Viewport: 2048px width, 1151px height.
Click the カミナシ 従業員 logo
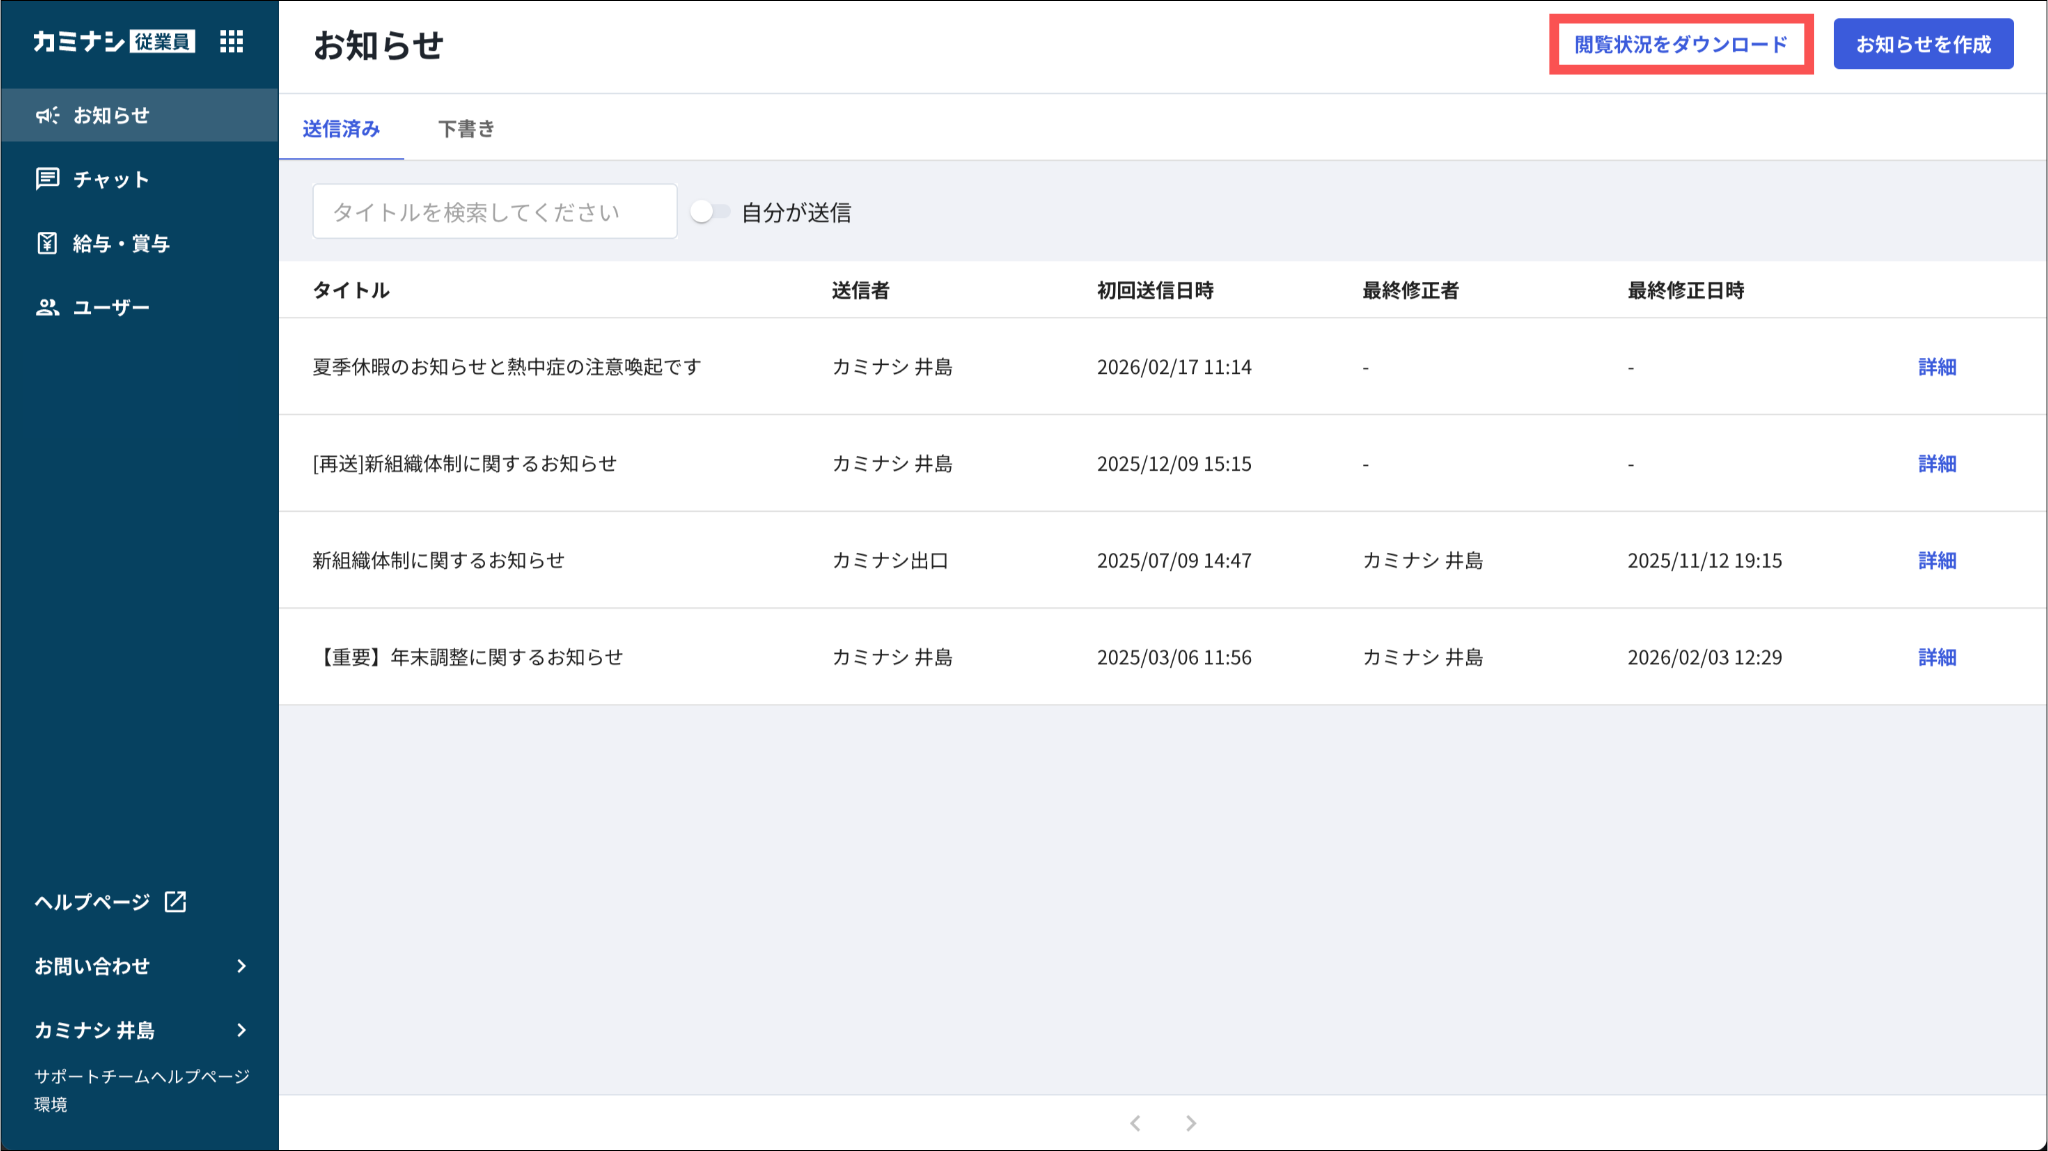click(113, 41)
